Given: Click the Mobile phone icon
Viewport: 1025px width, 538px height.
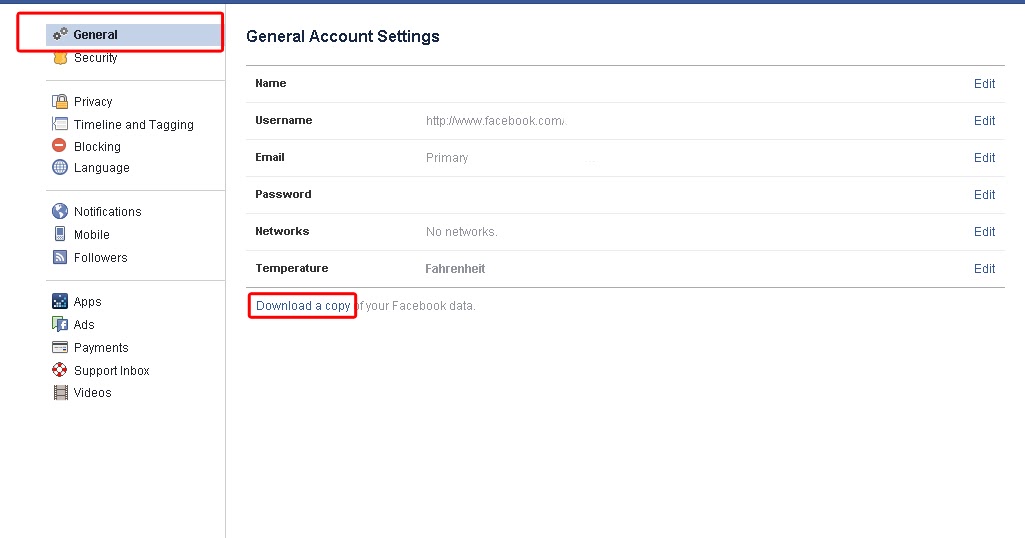Looking at the screenshot, I should point(60,234).
